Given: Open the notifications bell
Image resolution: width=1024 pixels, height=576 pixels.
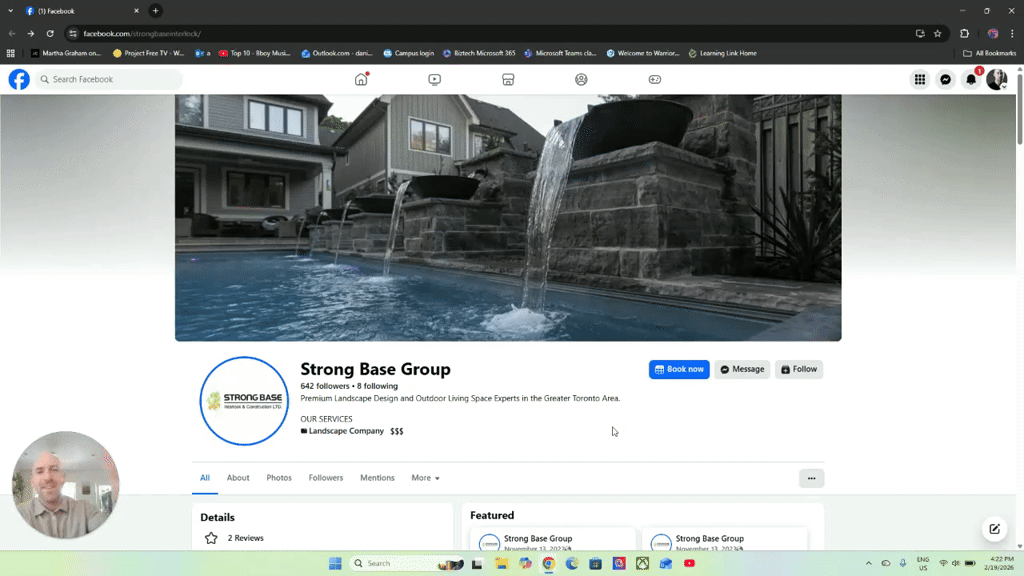Looking at the screenshot, I should (x=971, y=79).
